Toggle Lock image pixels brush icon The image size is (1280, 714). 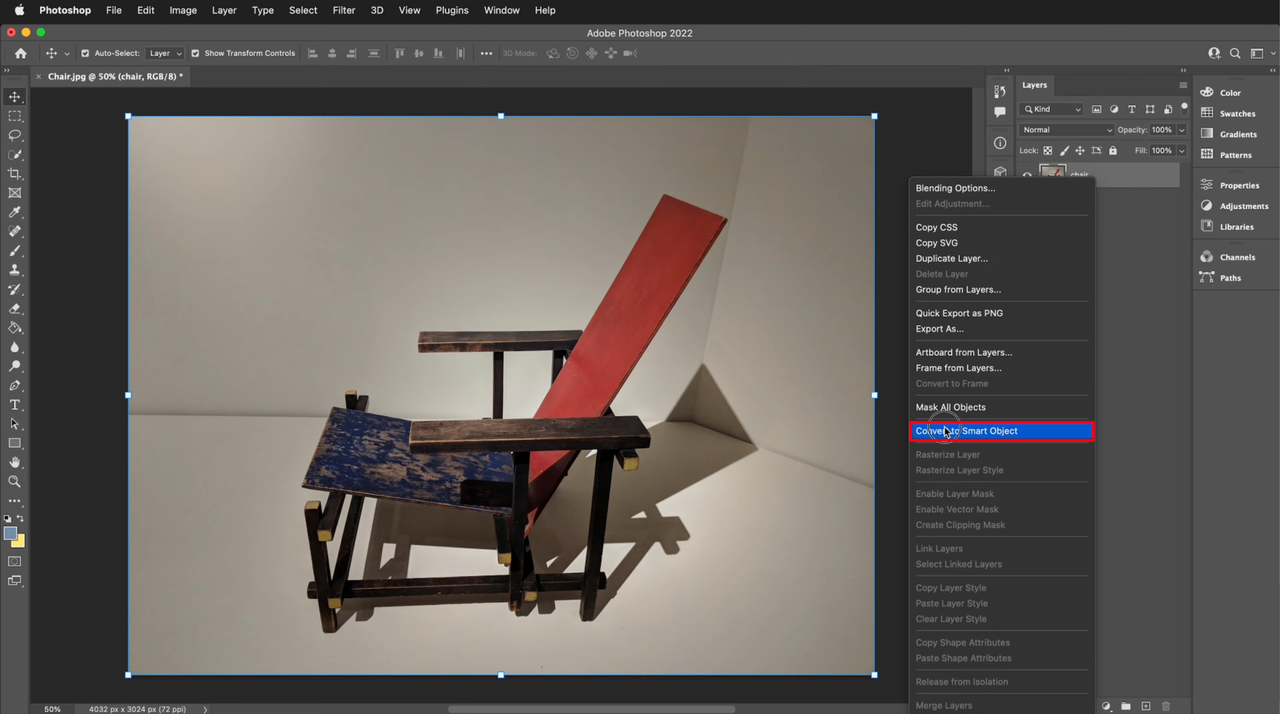(1064, 151)
